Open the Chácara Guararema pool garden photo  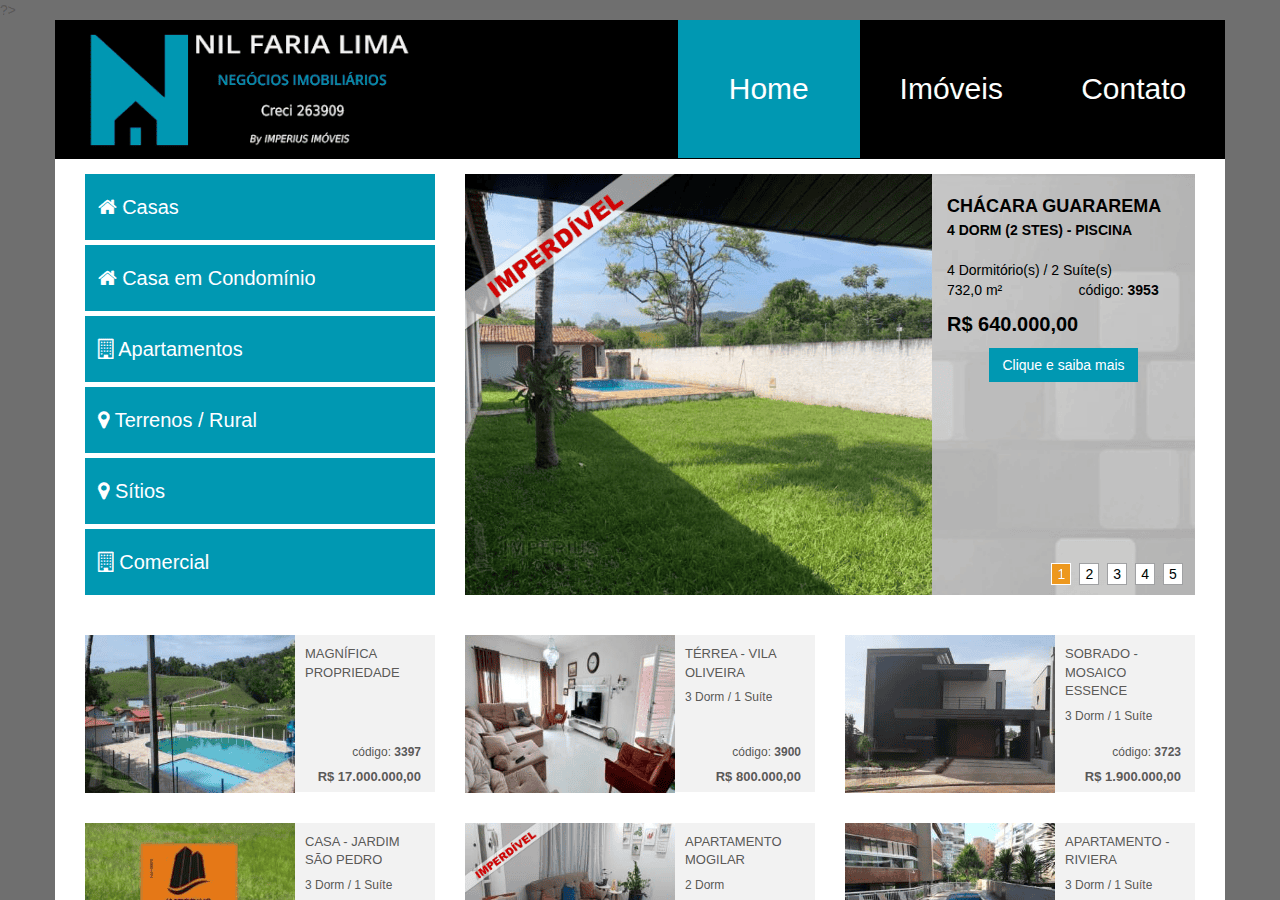[x=698, y=384]
